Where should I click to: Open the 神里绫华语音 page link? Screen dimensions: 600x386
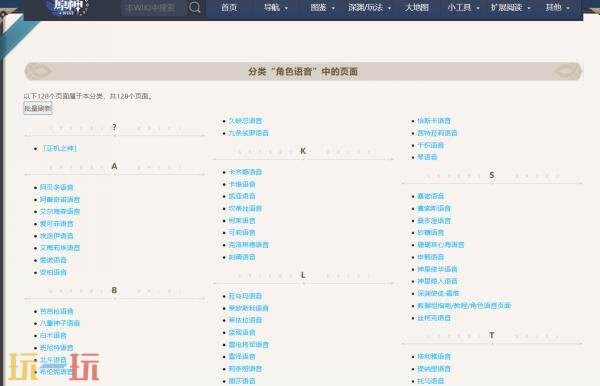[x=437, y=269]
